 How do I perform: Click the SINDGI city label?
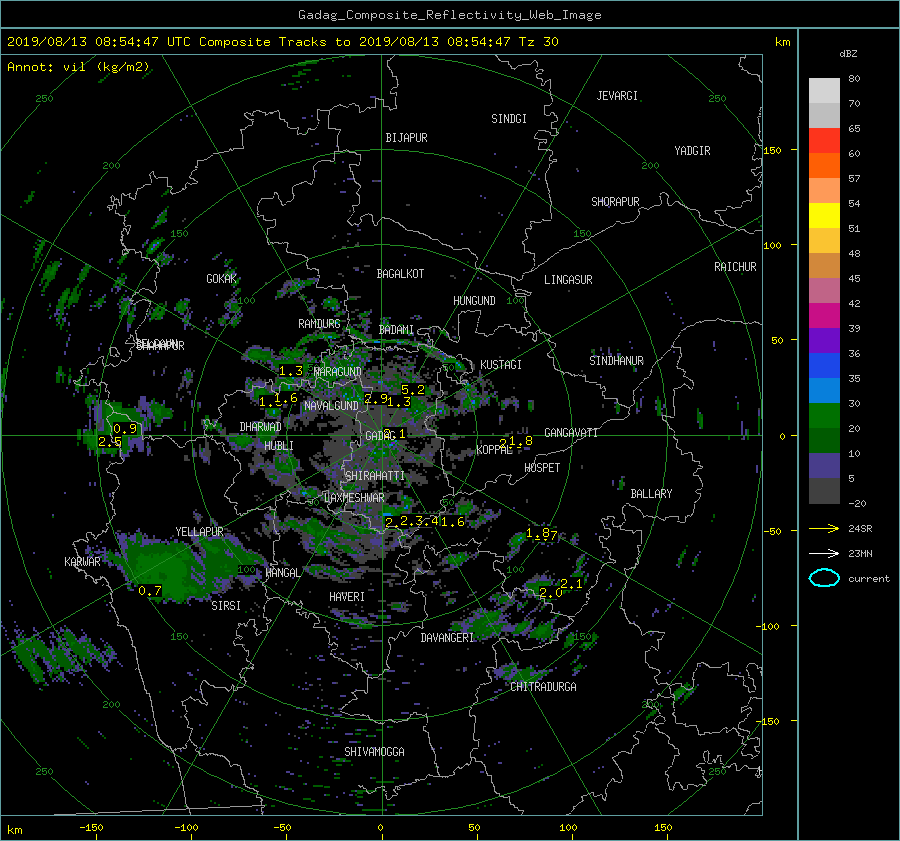pyautogui.click(x=509, y=119)
